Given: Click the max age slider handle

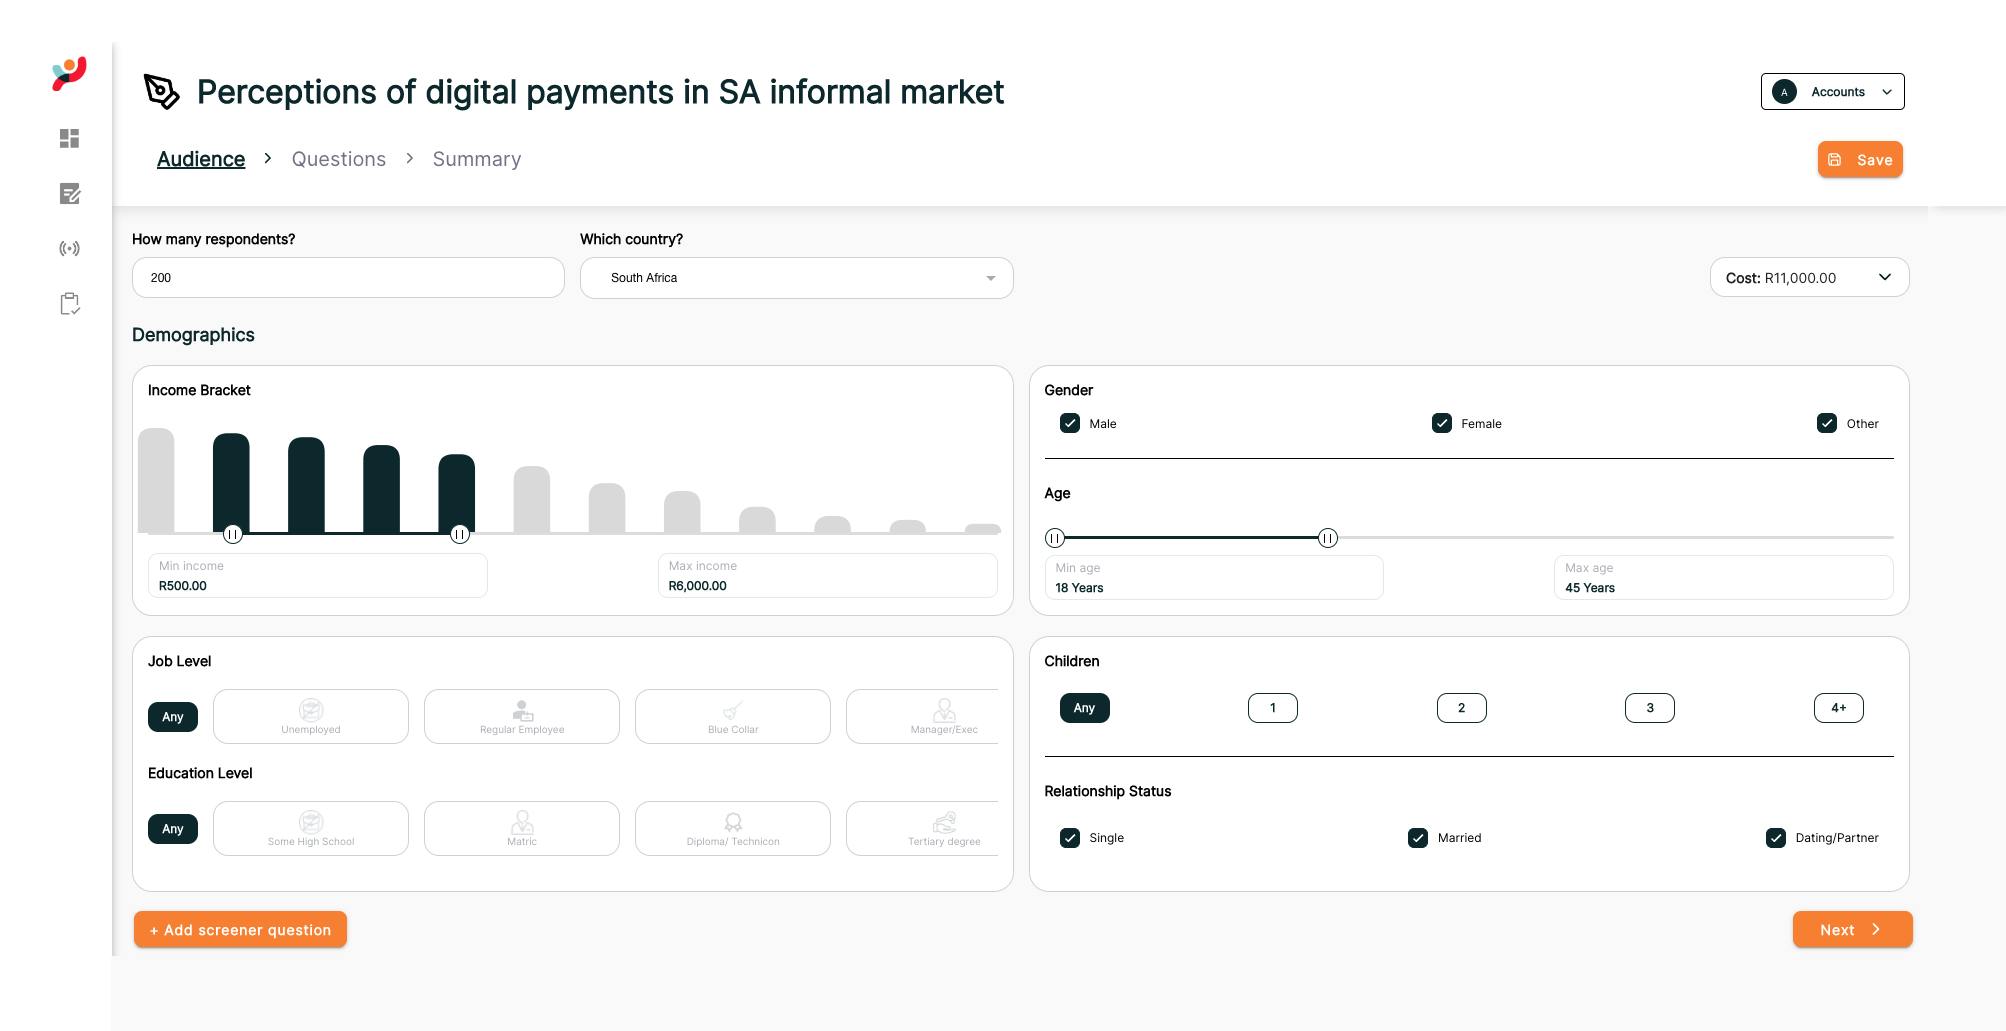Looking at the screenshot, I should tap(1328, 538).
